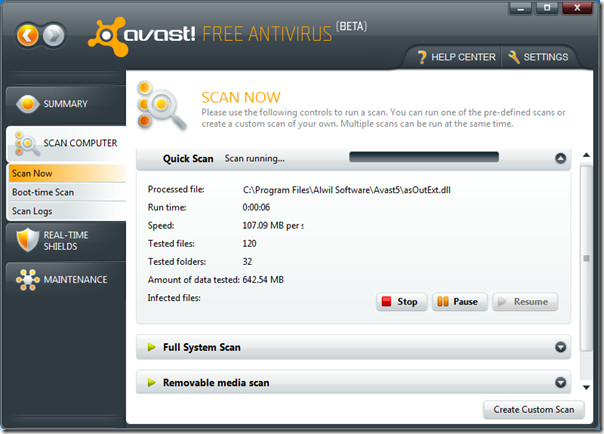Close the avast! window

tap(577, 8)
